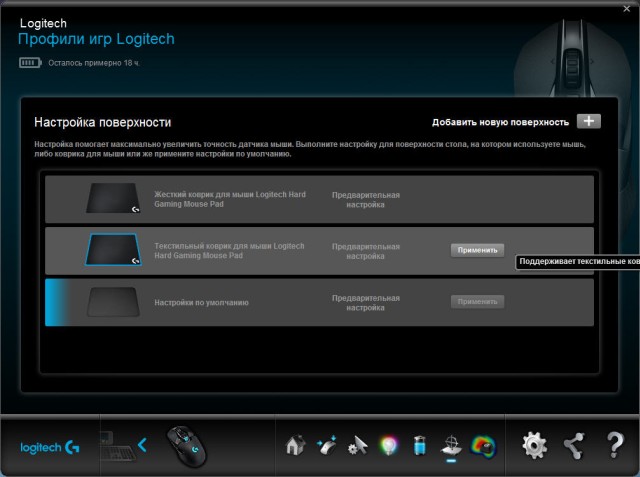
Task: Open pointer settings icon with gear
Action: click(x=358, y=446)
